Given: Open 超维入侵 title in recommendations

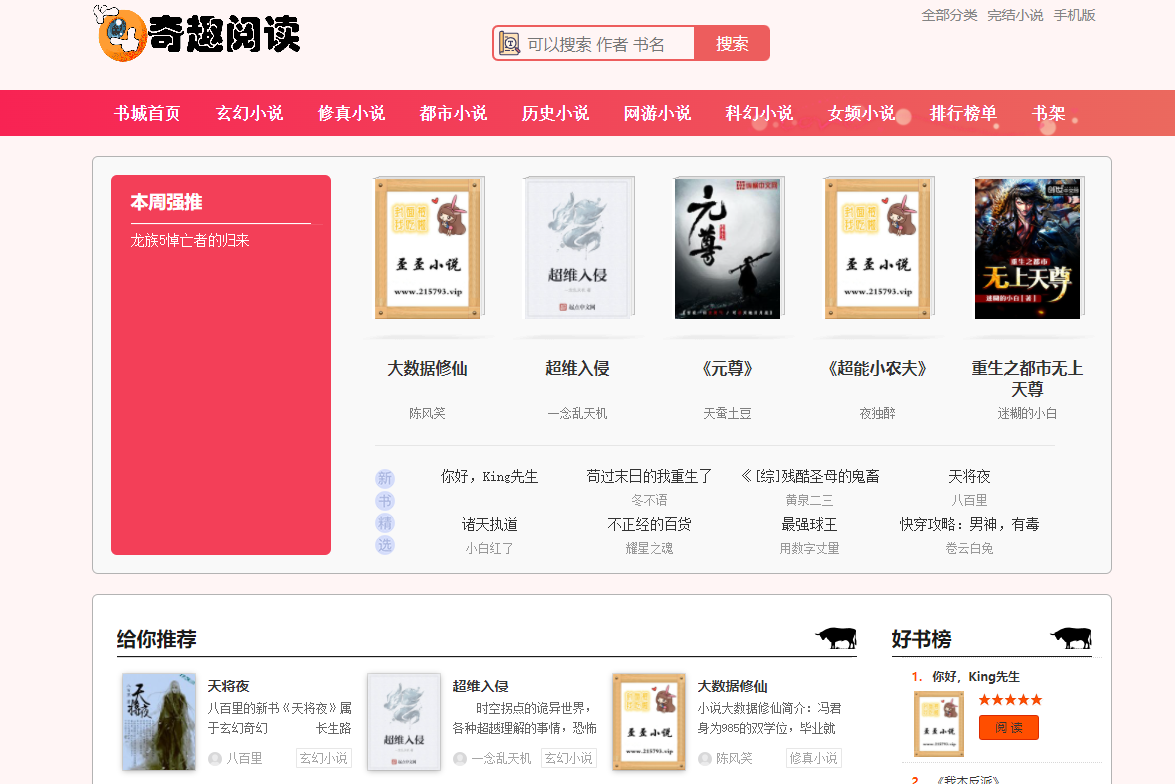Looking at the screenshot, I should pos(480,686).
